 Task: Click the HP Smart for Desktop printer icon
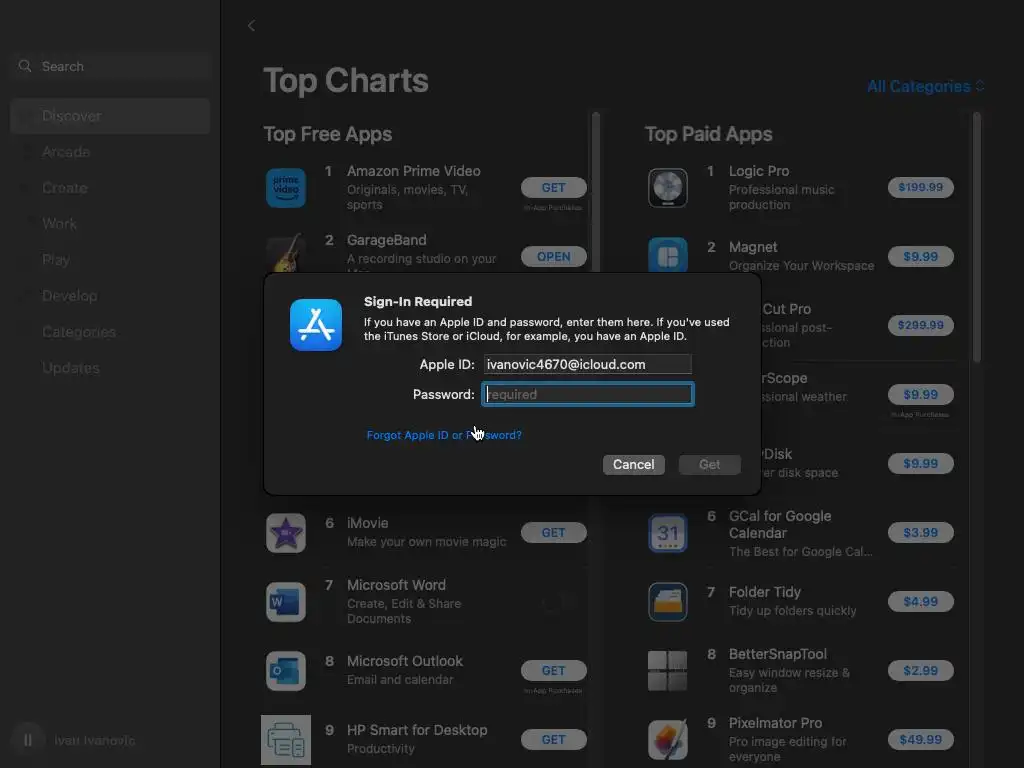pyautogui.click(x=286, y=740)
